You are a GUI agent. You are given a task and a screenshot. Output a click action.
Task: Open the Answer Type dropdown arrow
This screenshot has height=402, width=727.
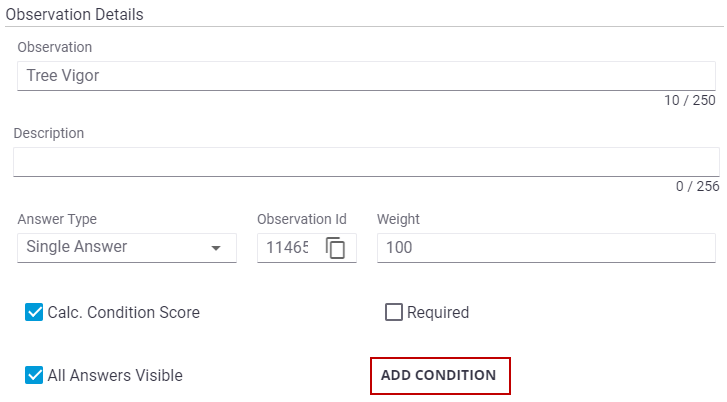[216, 248]
